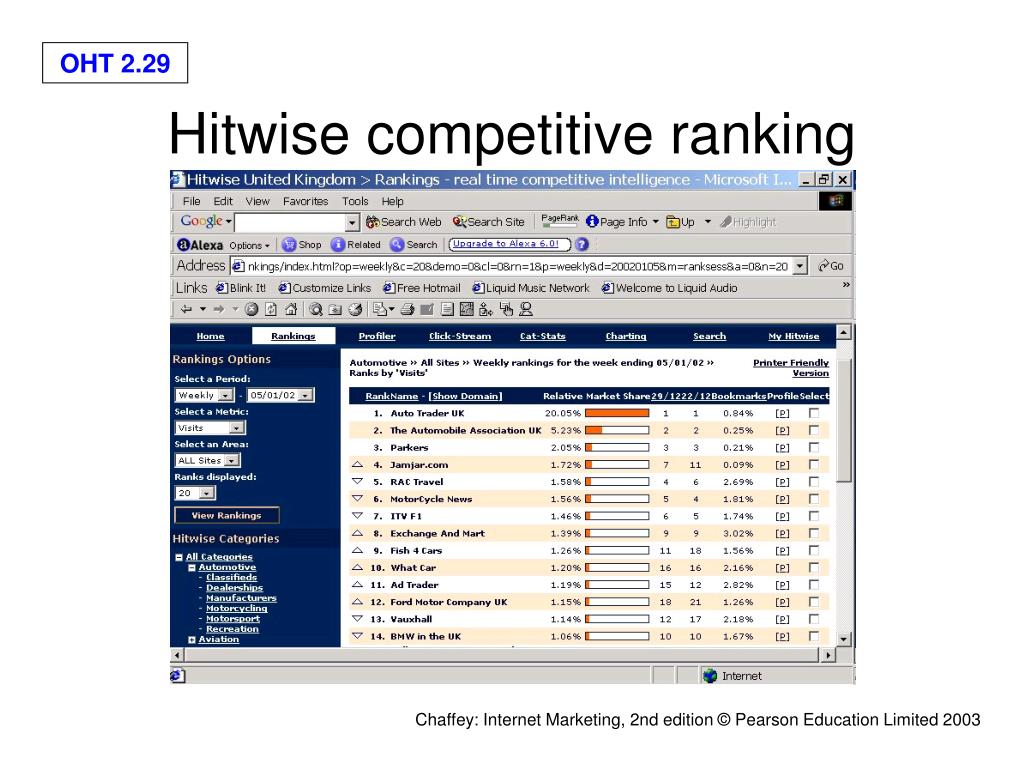Screen dimensions: 1024x768
Task: Switch to the Profiler tab
Action: [377, 336]
